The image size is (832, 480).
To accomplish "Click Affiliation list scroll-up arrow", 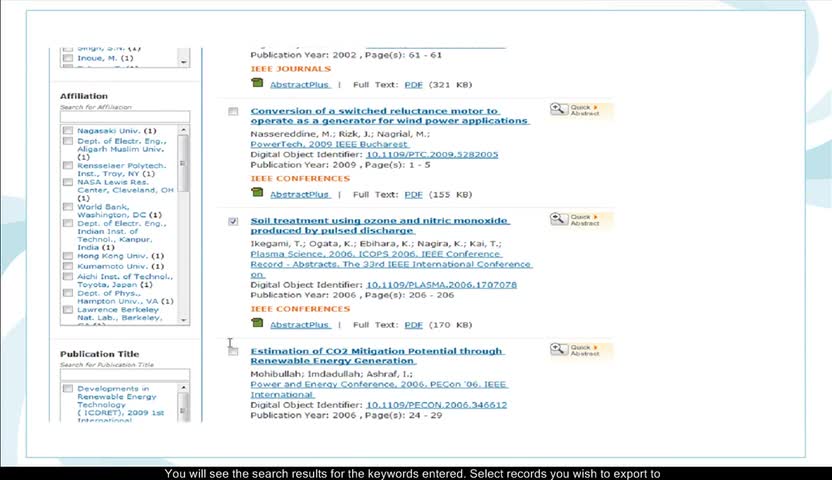I will point(184,130).
